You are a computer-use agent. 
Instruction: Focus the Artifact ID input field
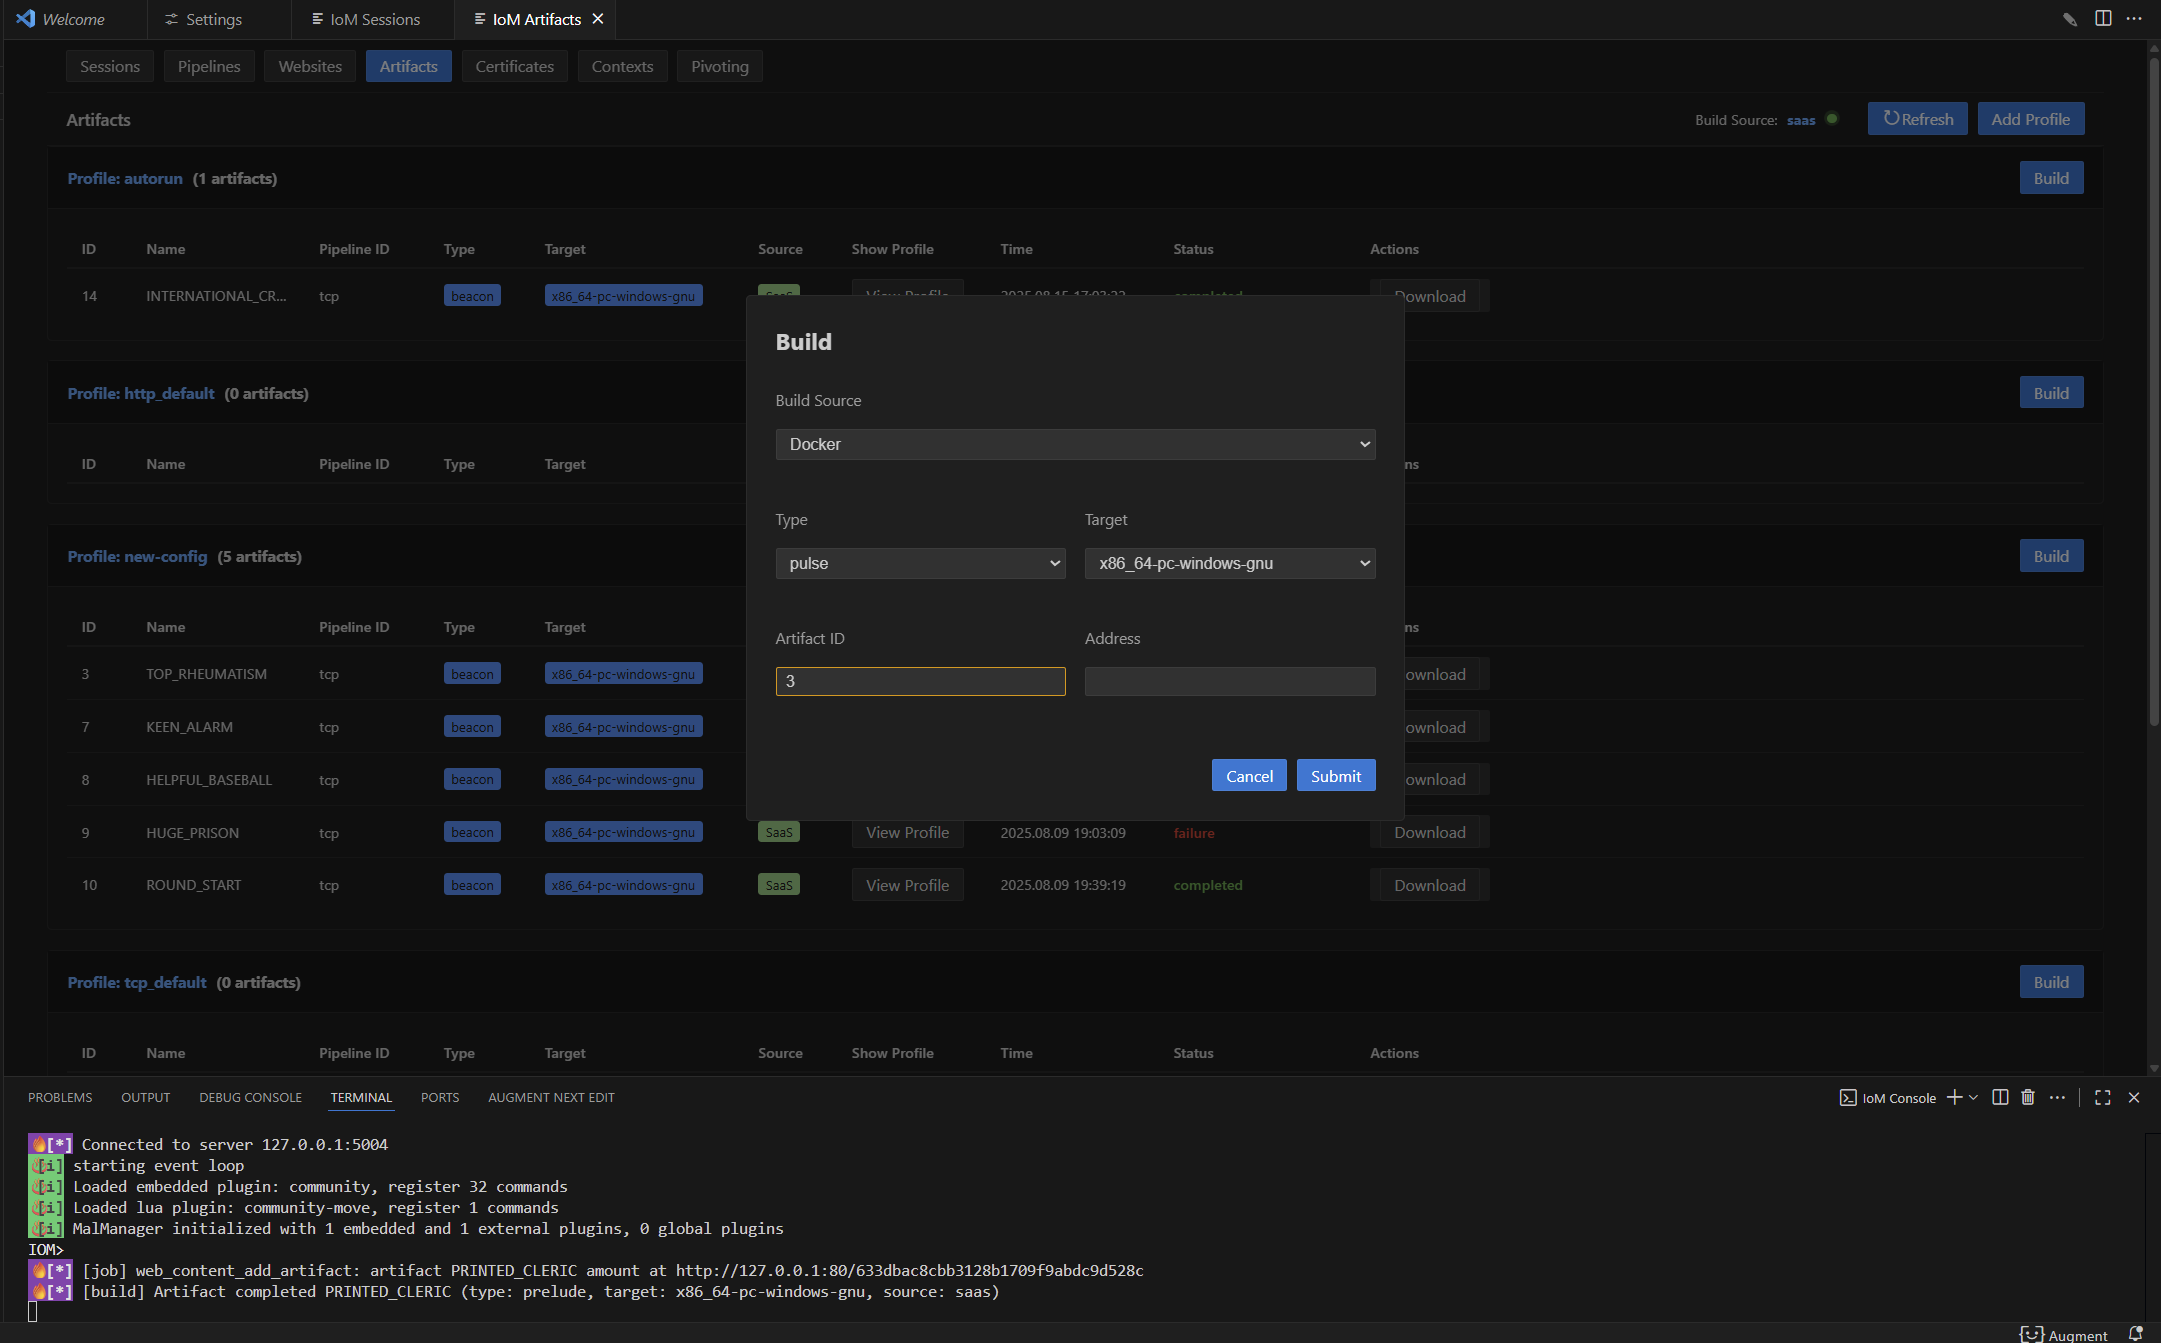pos(920,681)
